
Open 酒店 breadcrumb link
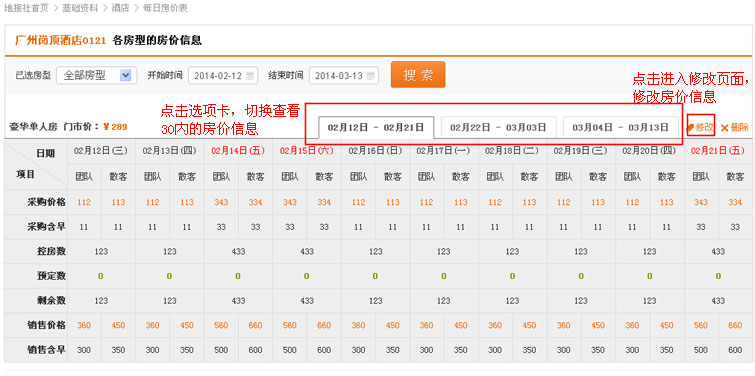120,8
